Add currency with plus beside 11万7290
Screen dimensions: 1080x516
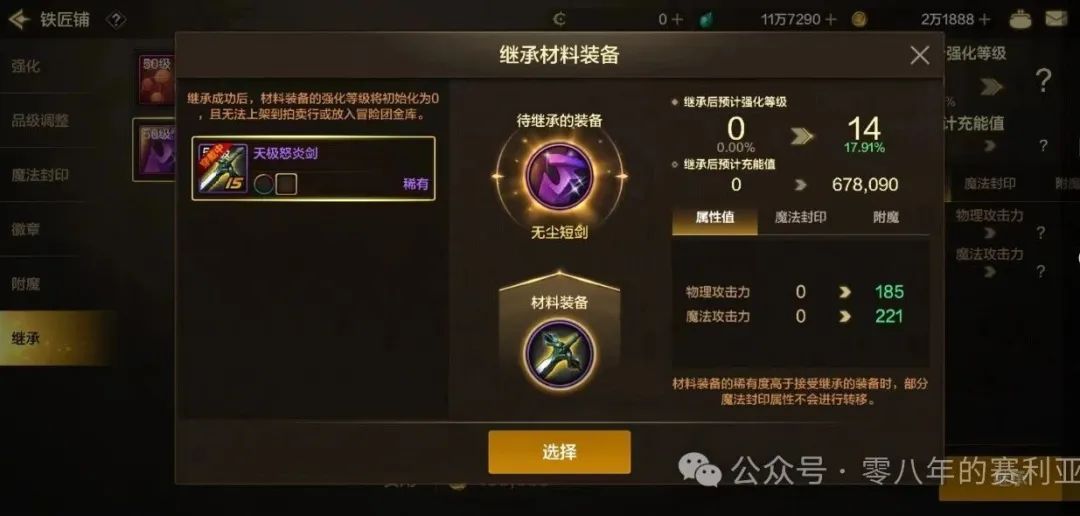[x=831, y=19]
